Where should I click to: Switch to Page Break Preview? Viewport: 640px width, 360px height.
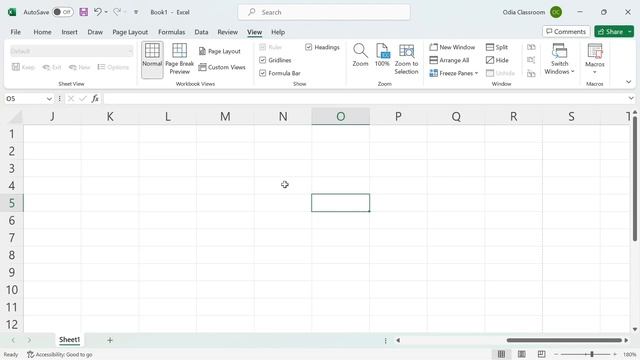tap(180, 60)
